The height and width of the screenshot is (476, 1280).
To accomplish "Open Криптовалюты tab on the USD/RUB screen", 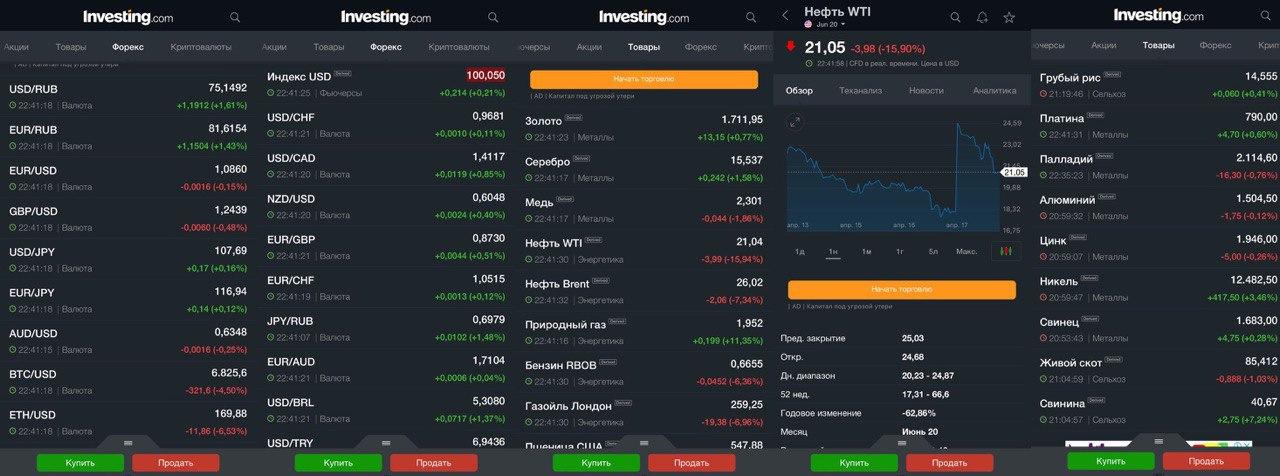I will coord(201,47).
